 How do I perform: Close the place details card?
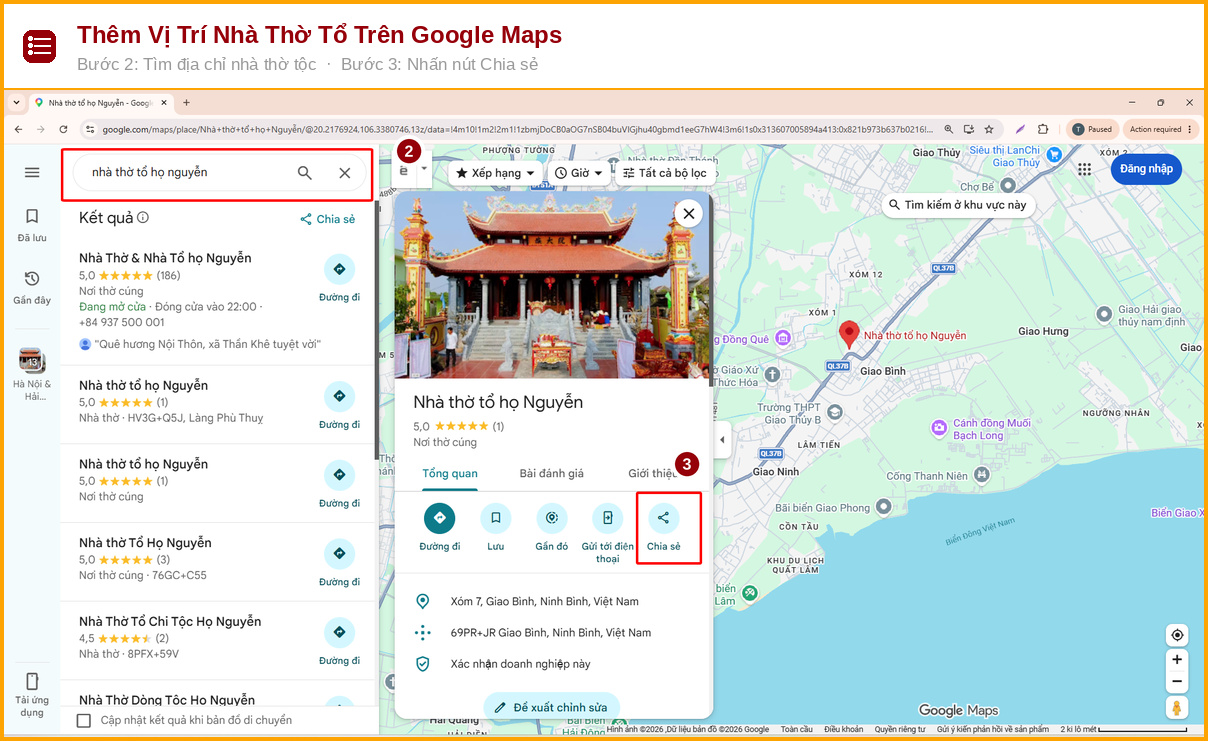pyautogui.click(x=688, y=213)
